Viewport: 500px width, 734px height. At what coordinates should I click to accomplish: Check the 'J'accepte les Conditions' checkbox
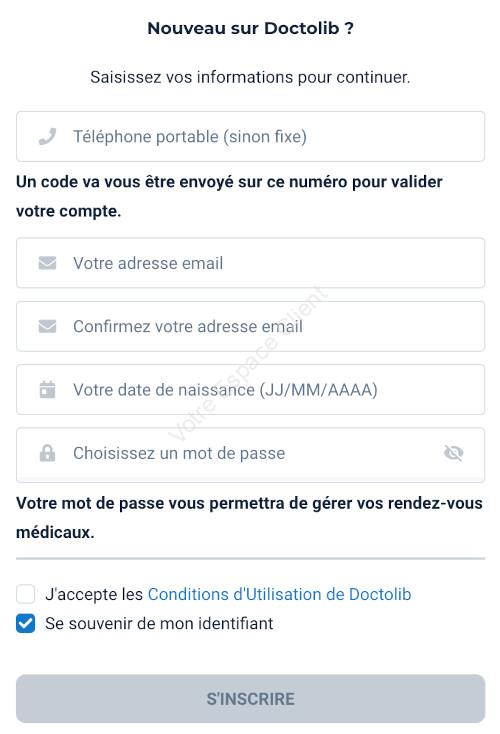point(26,594)
